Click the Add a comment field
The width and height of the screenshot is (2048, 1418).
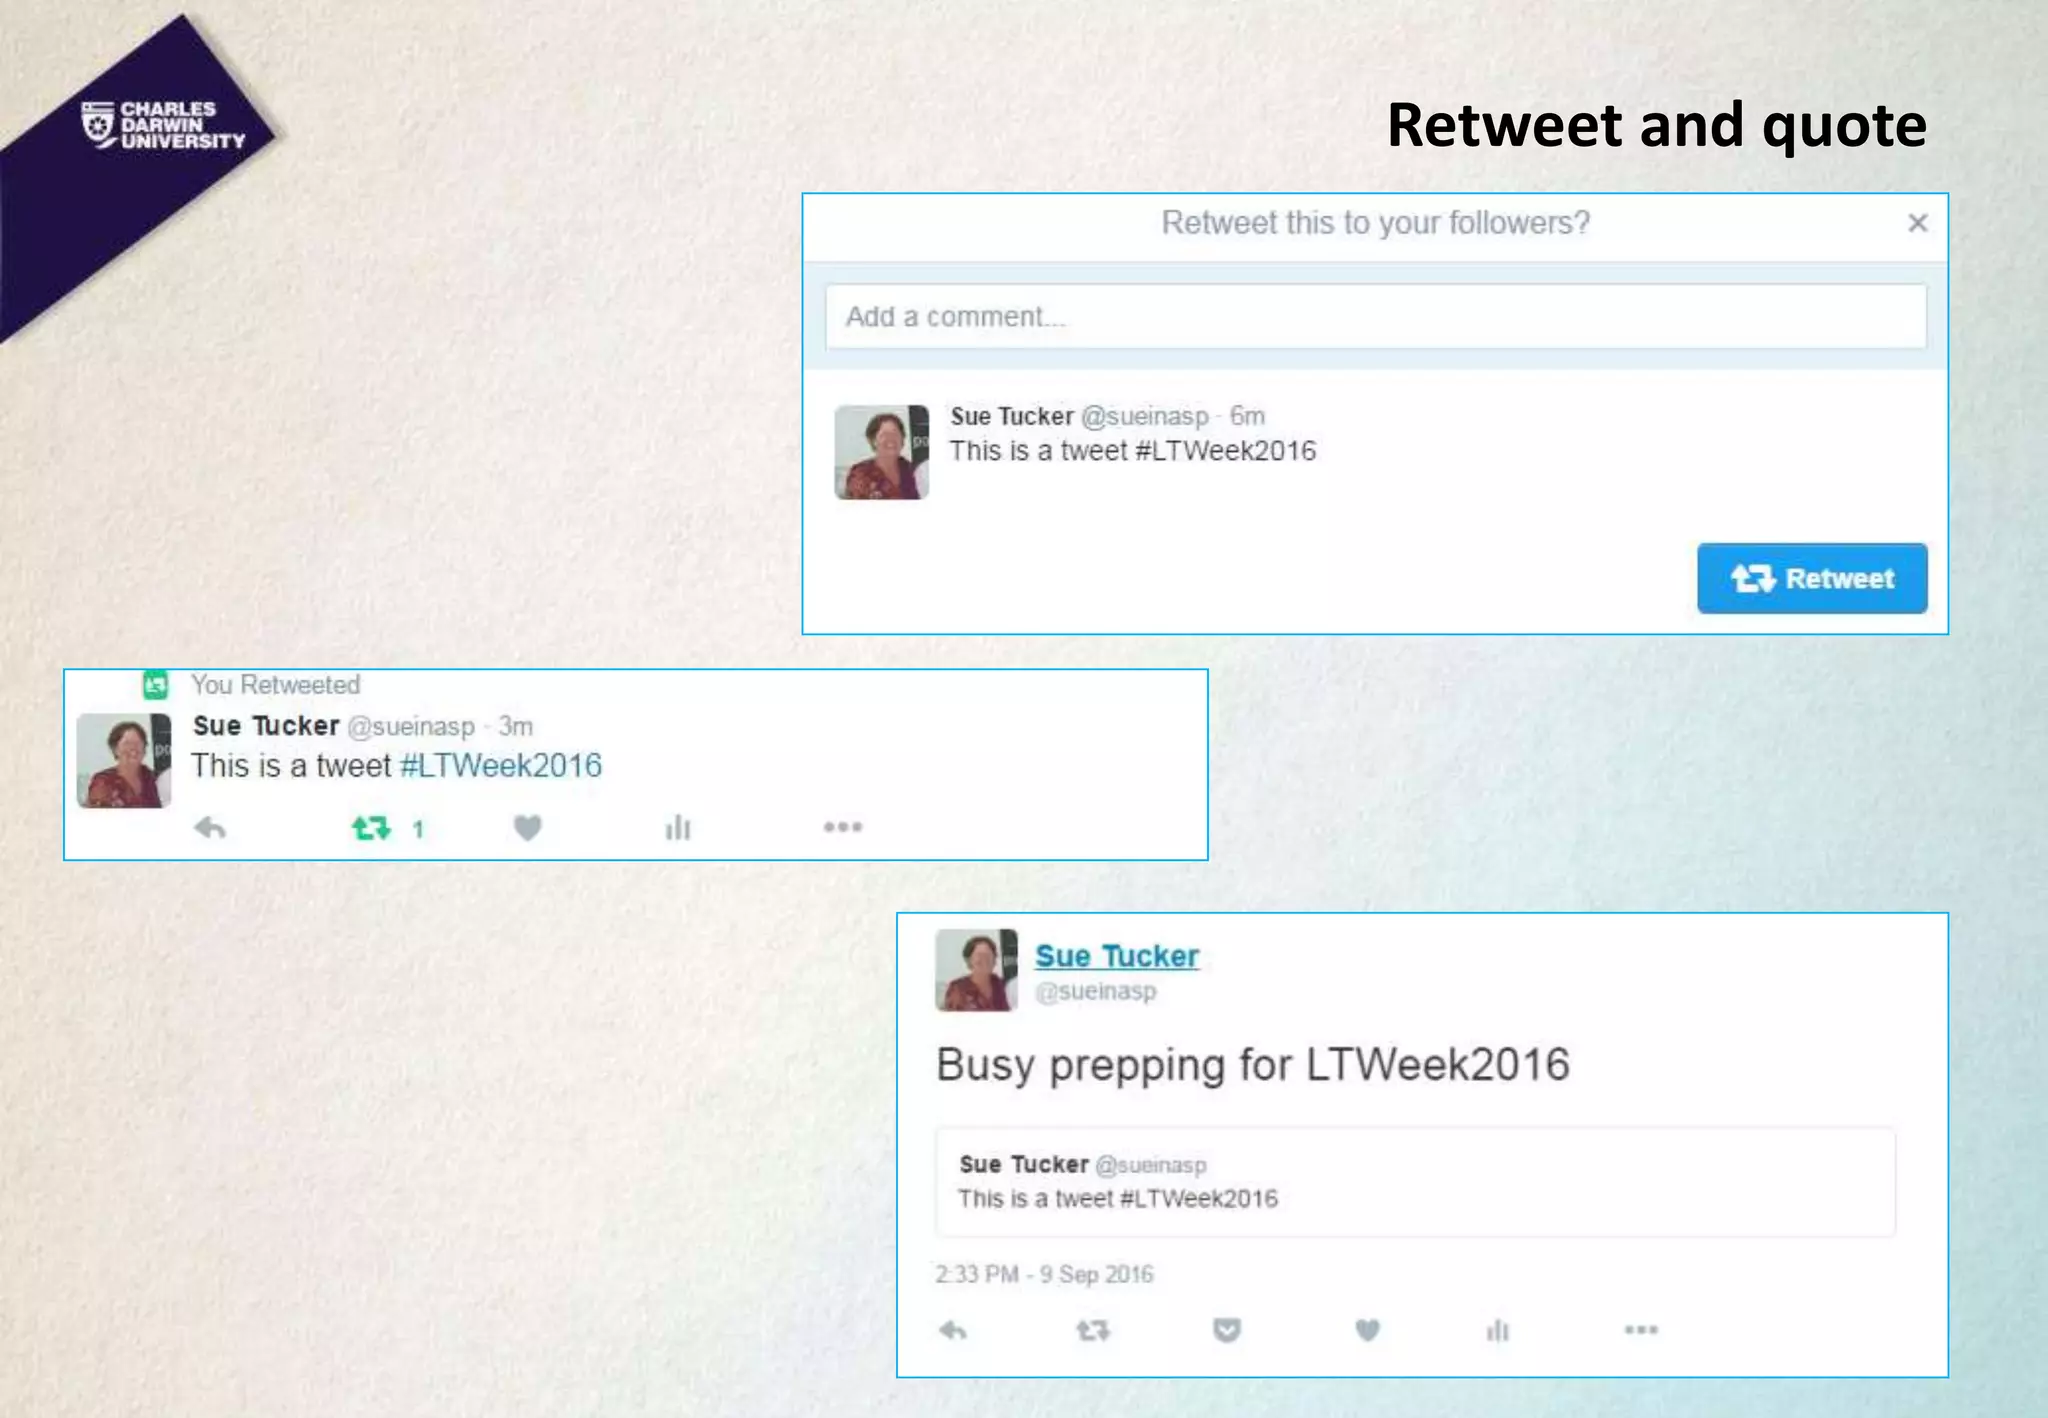1376,317
